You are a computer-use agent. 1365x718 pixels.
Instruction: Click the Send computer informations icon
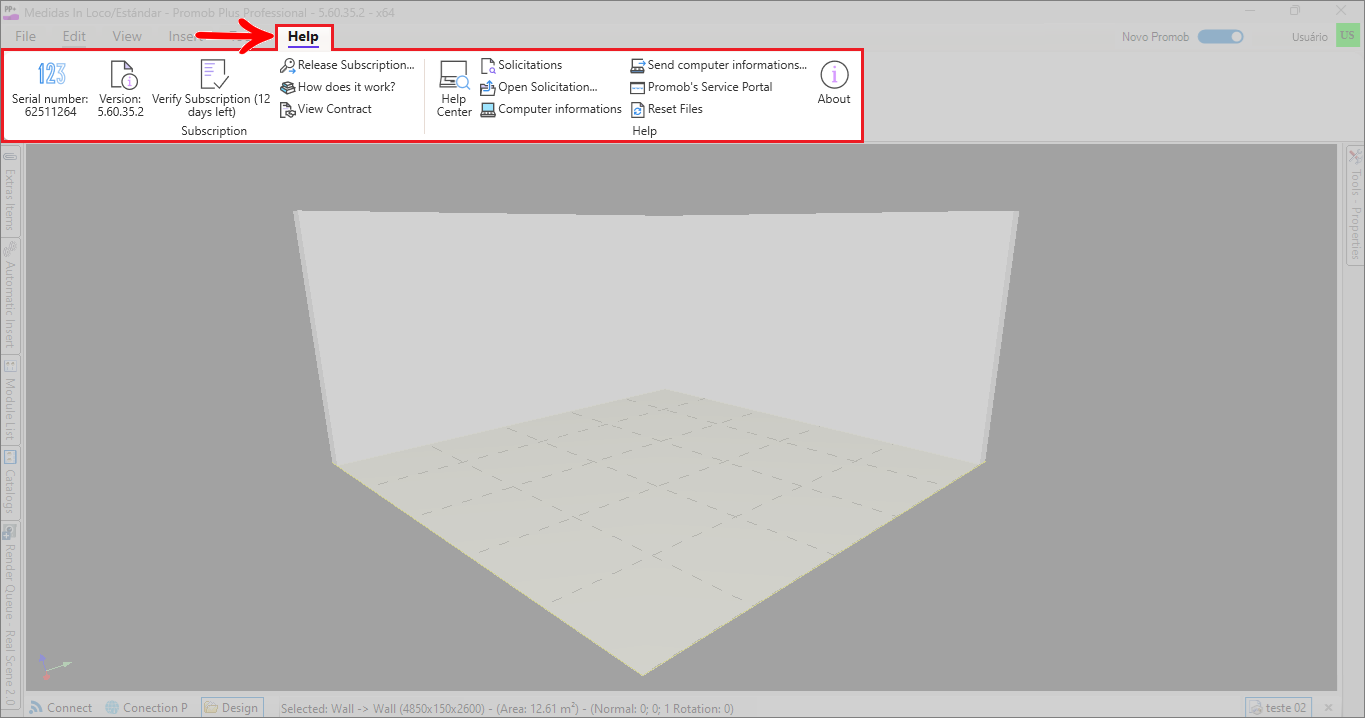(638, 65)
